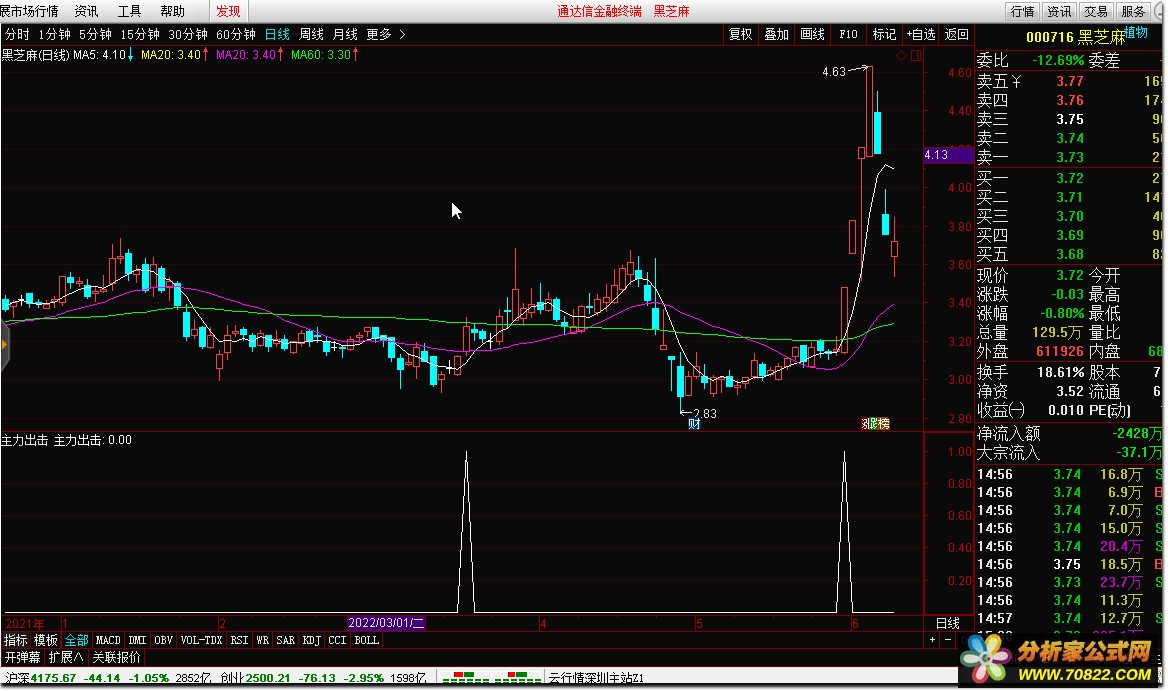Switch indicator to OBV
This screenshot has width=1168, height=691.
click(x=163, y=640)
